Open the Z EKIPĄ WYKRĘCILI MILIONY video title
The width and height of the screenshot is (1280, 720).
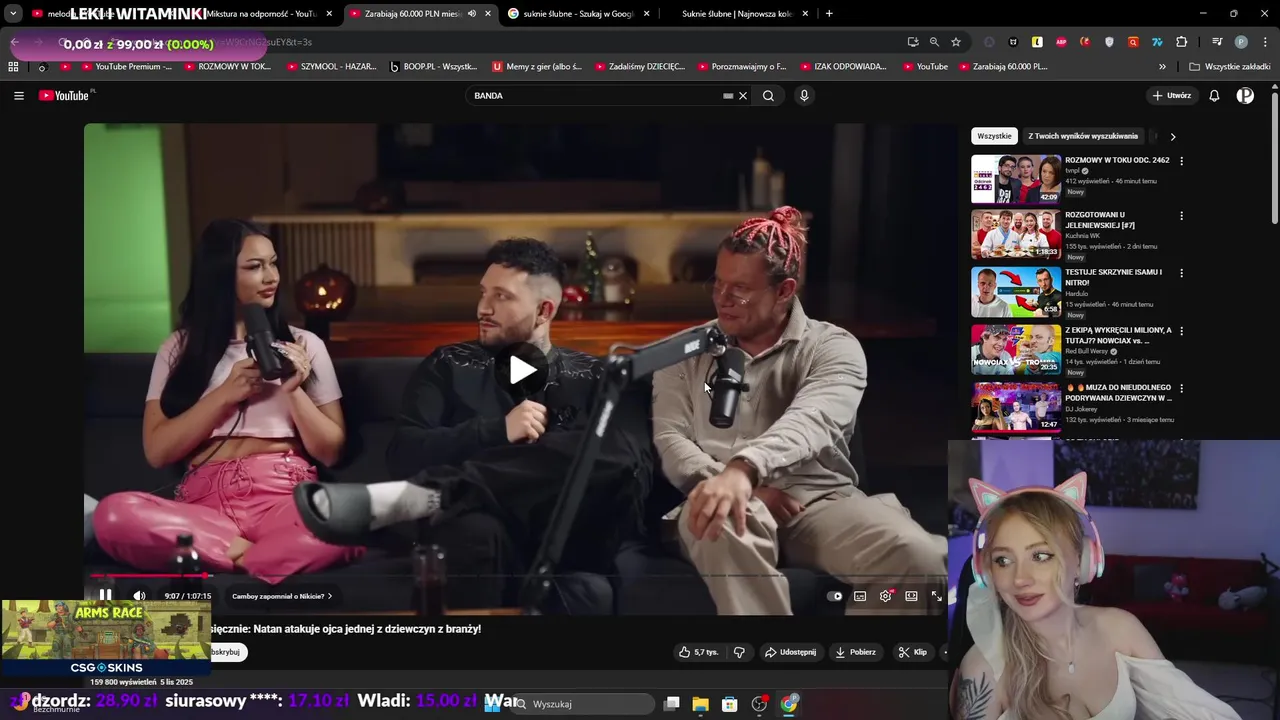1118,335
